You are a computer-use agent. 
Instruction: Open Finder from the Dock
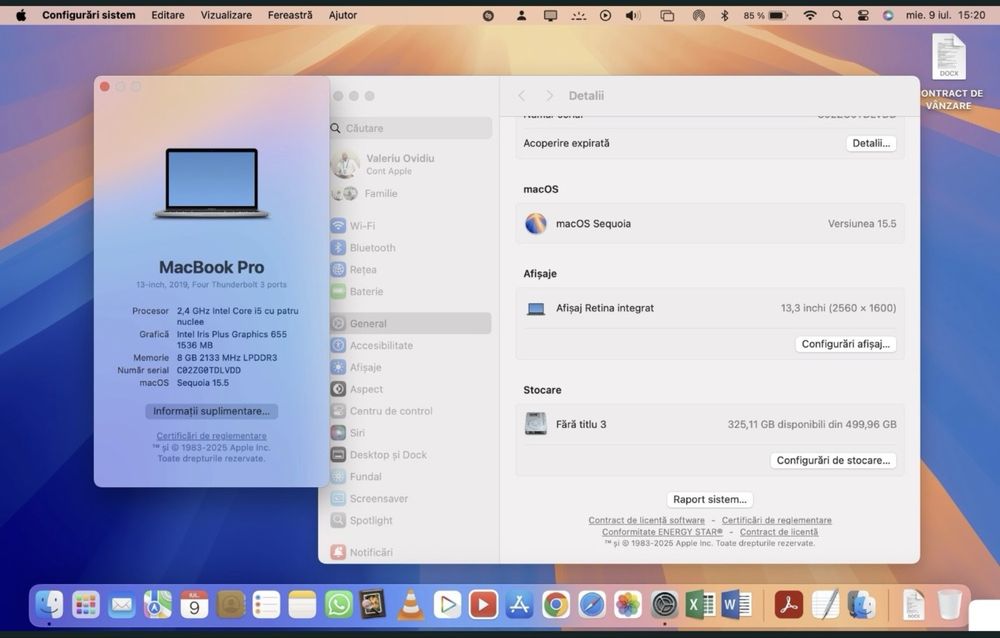pyautogui.click(x=49, y=604)
